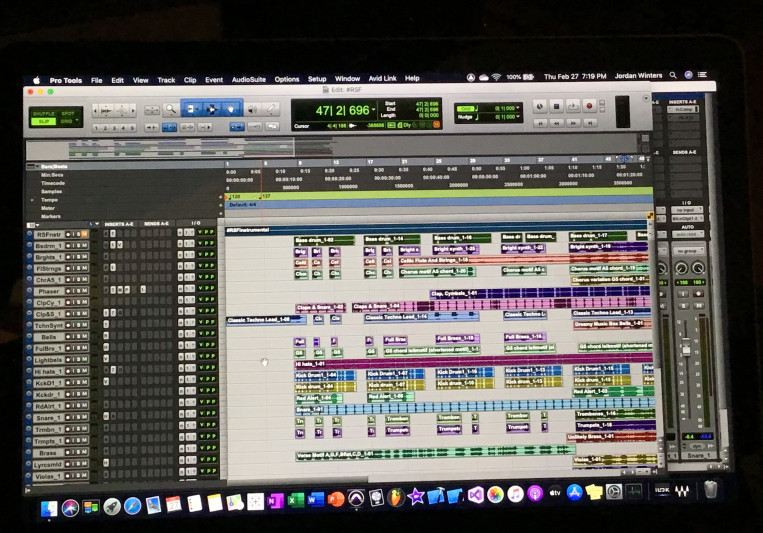The width and height of the screenshot is (763, 533).
Task: Open the Avid Link menu
Action: click(382, 78)
